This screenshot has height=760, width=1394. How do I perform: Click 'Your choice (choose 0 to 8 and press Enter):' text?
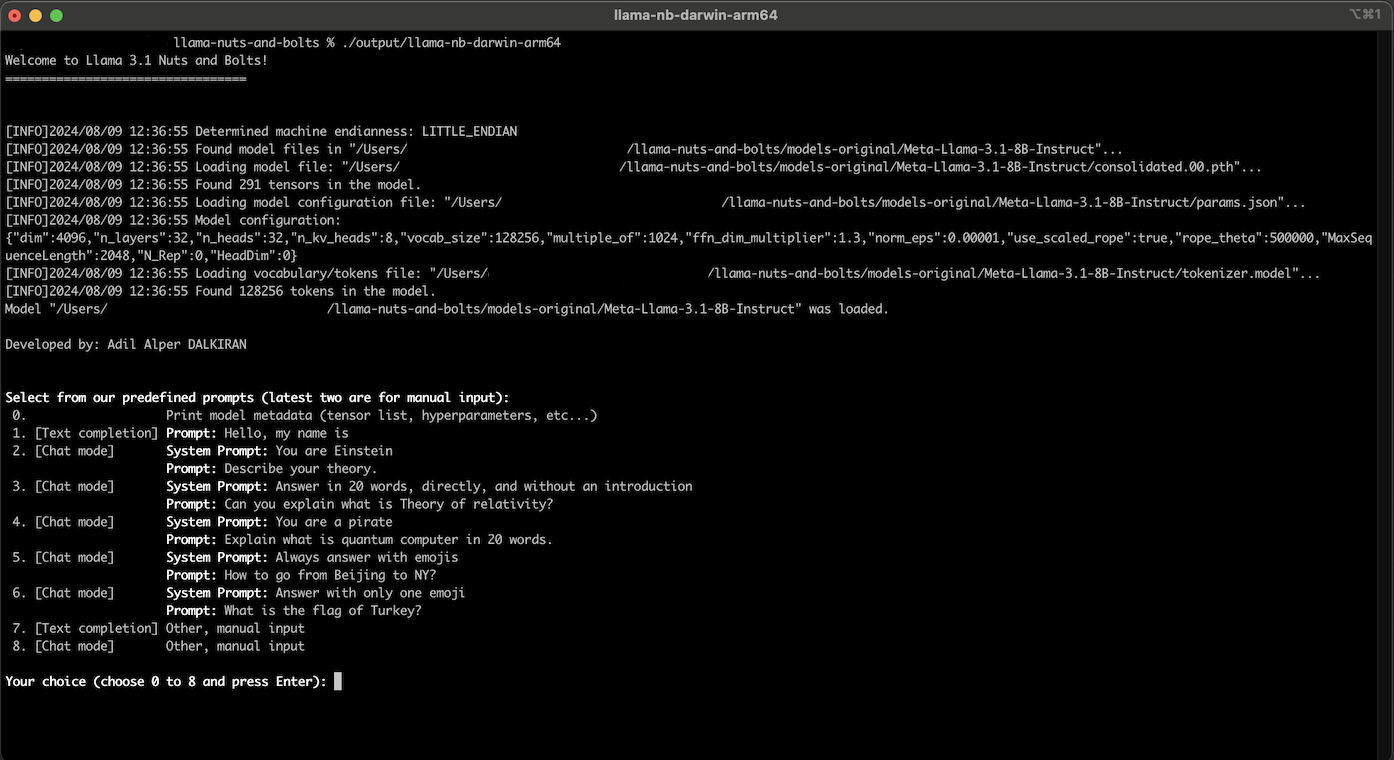166,681
